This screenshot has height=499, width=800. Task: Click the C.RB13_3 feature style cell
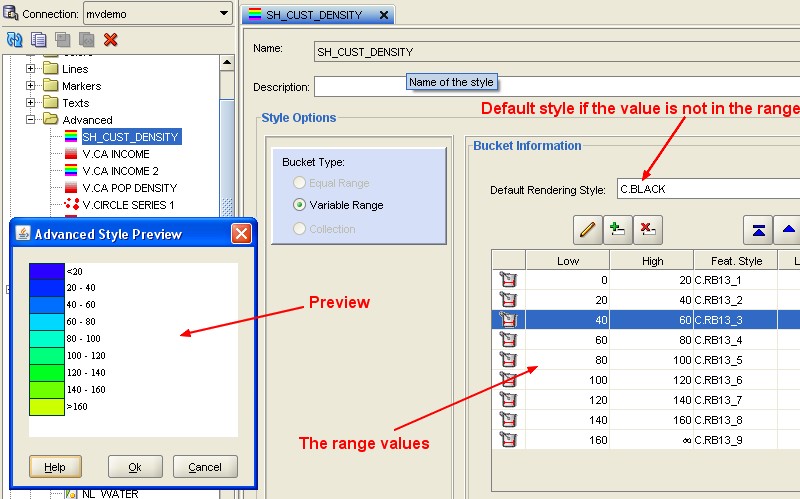pyautogui.click(x=735, y=320)
